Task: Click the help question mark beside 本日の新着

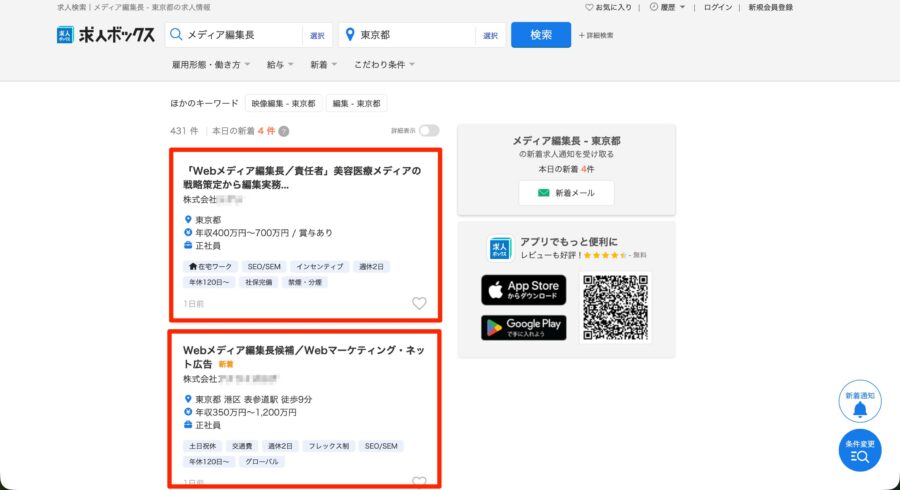Action: [284, 131]
